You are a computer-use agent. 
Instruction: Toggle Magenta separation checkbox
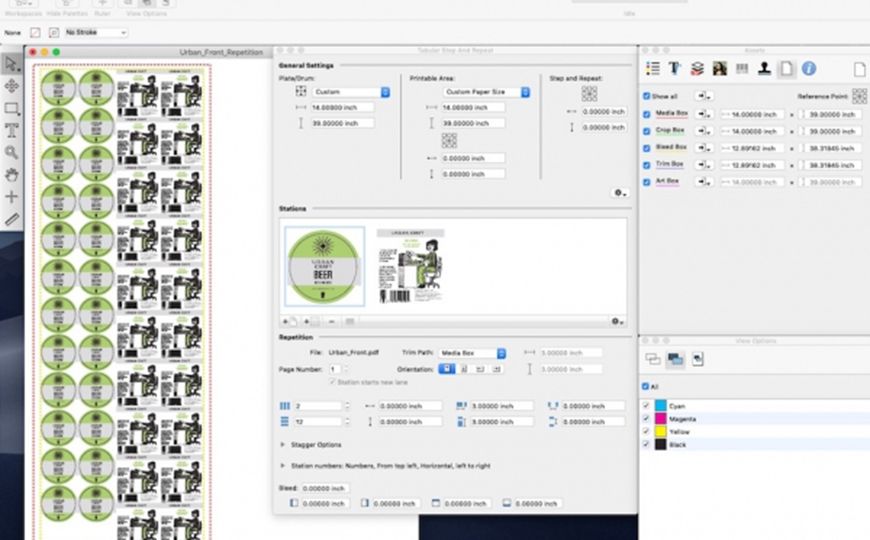click(646, 418)
